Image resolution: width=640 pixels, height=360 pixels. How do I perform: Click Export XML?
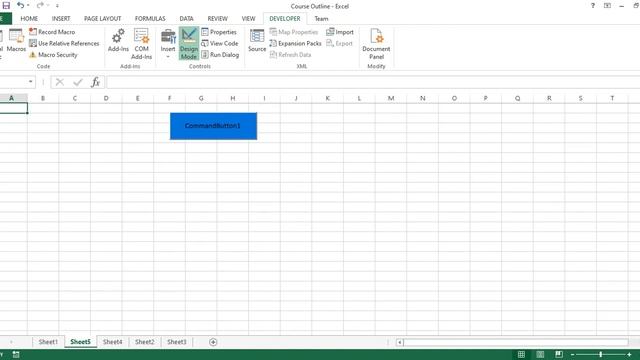(x=339, y=43)
